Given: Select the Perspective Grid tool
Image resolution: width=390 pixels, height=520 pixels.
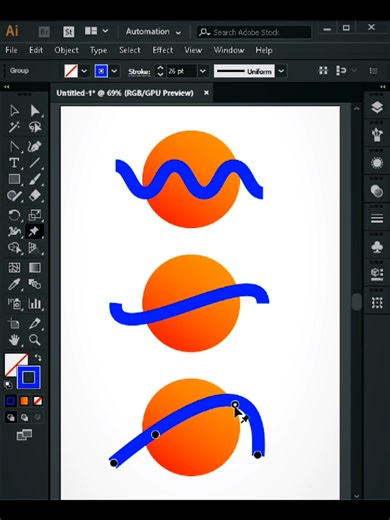Looking at the screenshot, I should click(35, 248).
